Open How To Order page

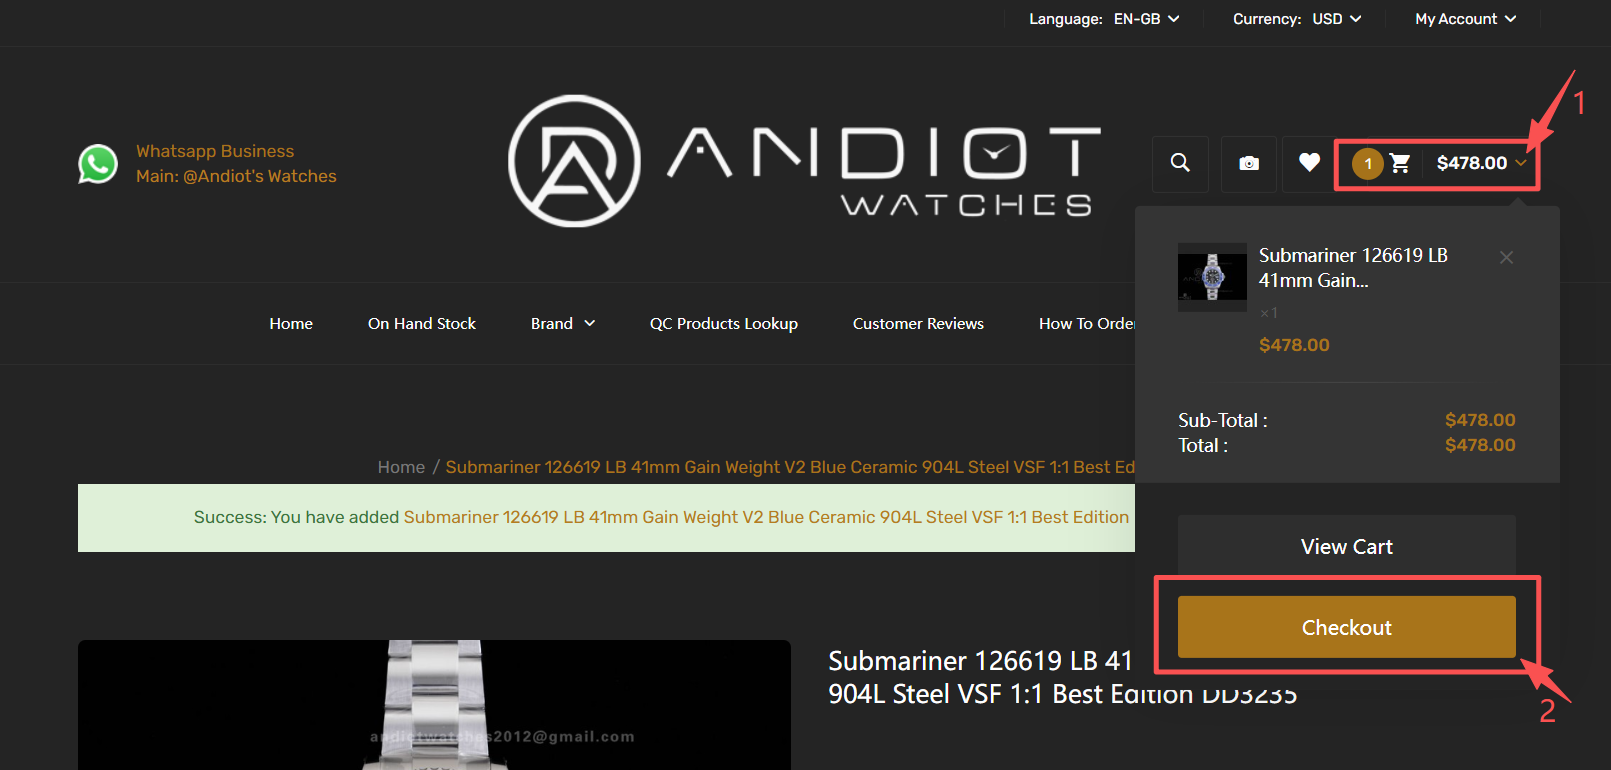pos(1087,323)
